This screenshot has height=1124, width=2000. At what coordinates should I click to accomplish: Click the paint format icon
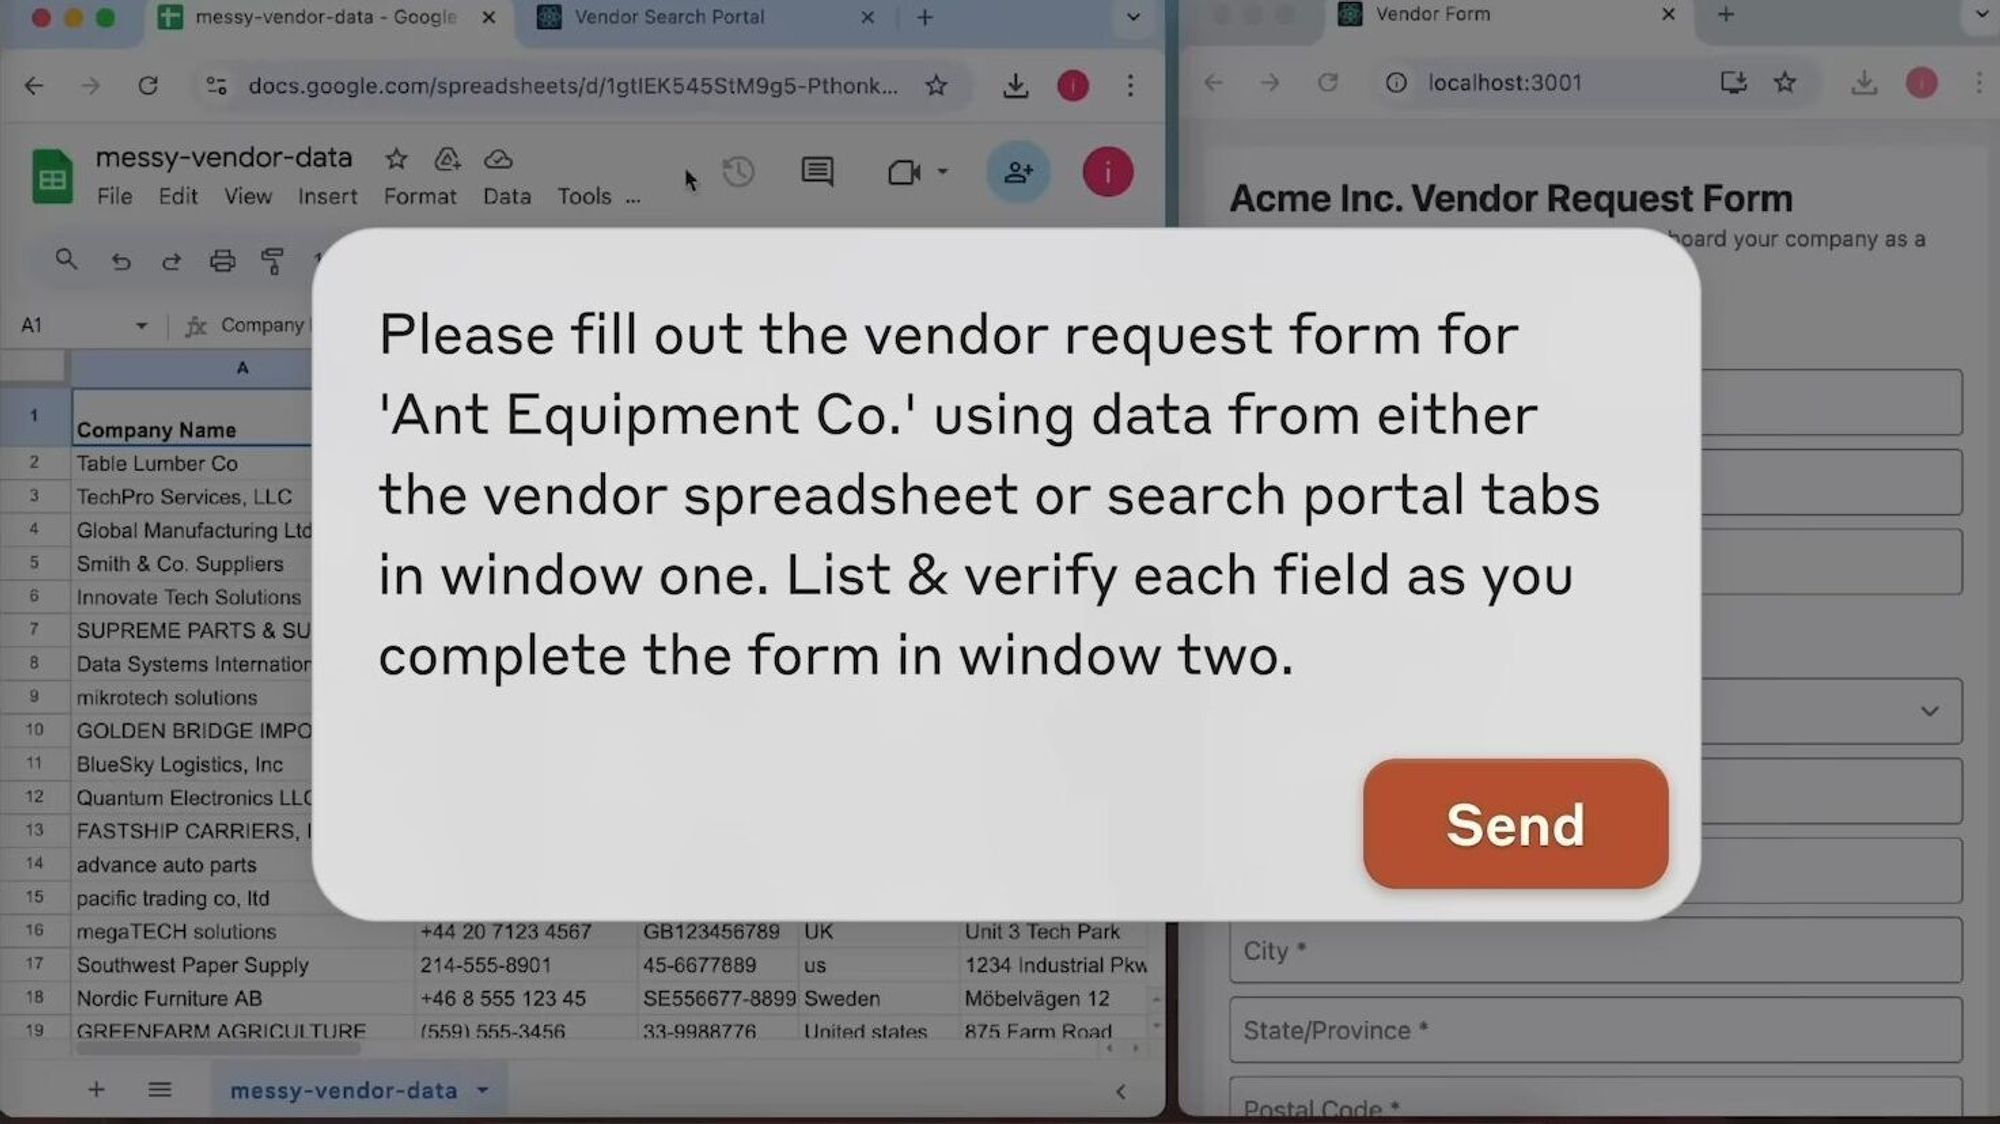[272, 260]
